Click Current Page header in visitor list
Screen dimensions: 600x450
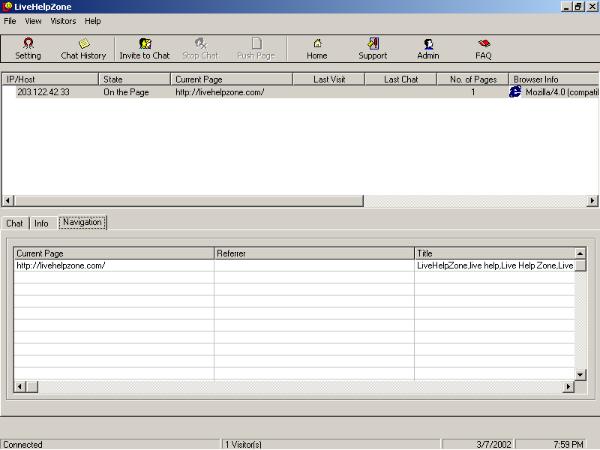(231, 79)
